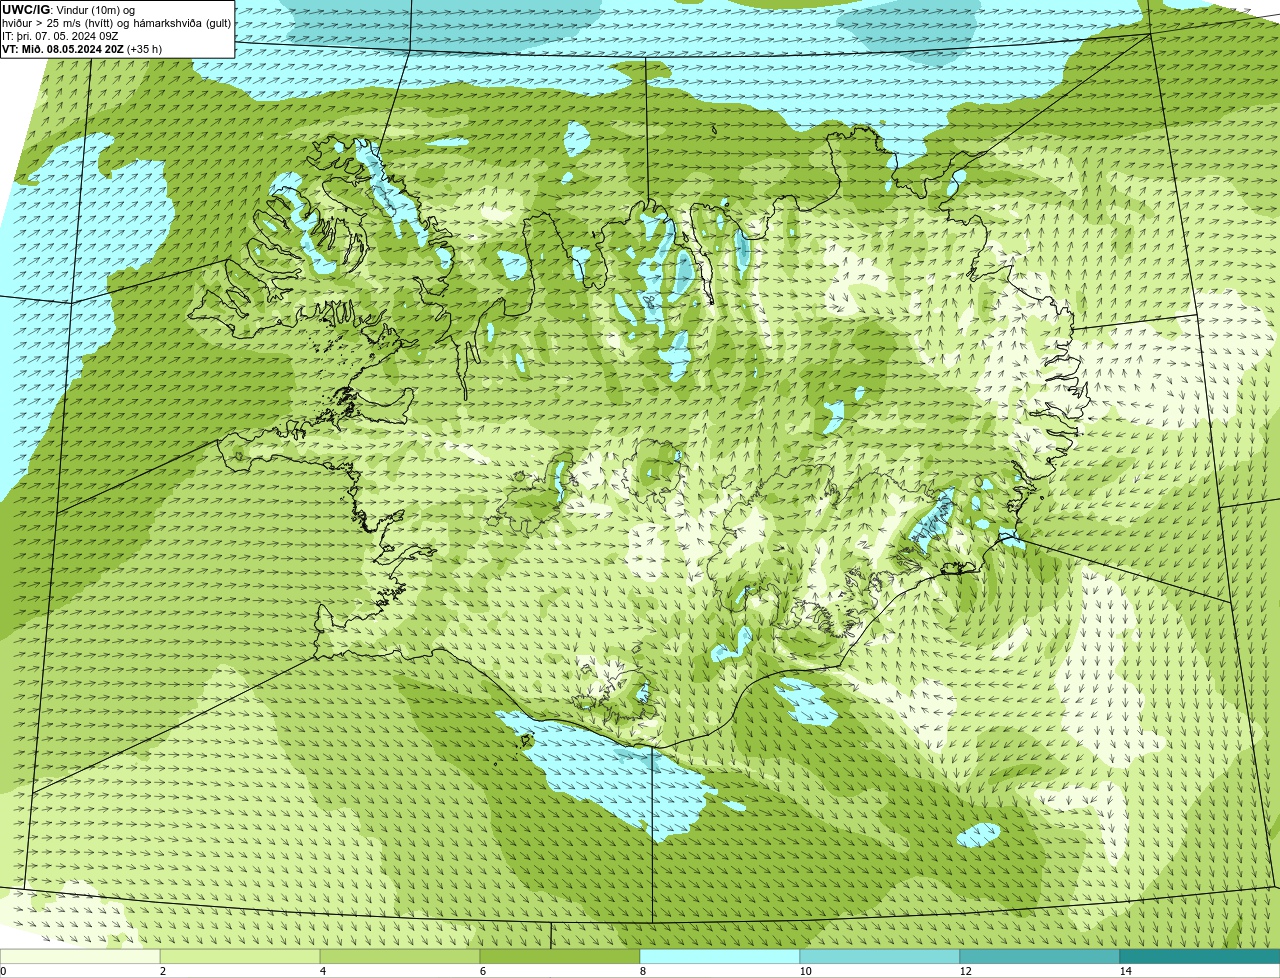Click the initial time "IT: þri. 07. 05. 2024 09Z"

pyautogui.click(x=60, y=36)
